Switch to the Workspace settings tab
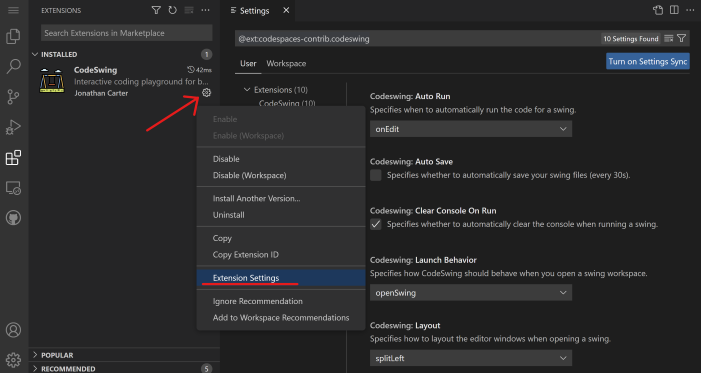This screenshot has height=373, width=701. [x=286, y=64]
